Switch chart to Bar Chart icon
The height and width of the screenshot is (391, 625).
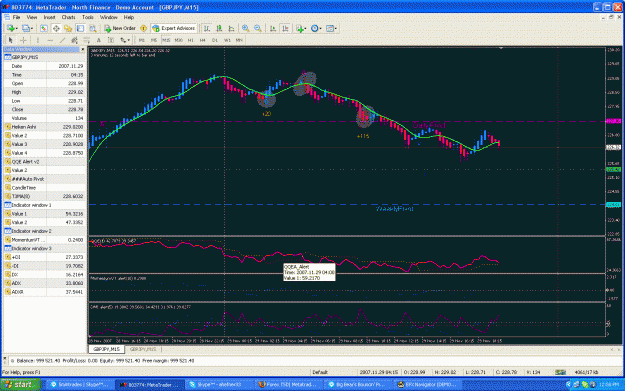(x=207, y=28)
